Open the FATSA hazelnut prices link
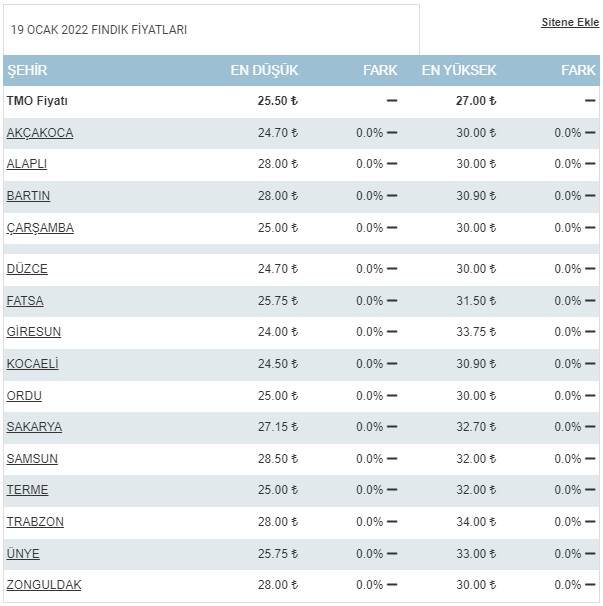Image resolution: width=603 pixels, height=606 pixels. click(x=25, y=301)
